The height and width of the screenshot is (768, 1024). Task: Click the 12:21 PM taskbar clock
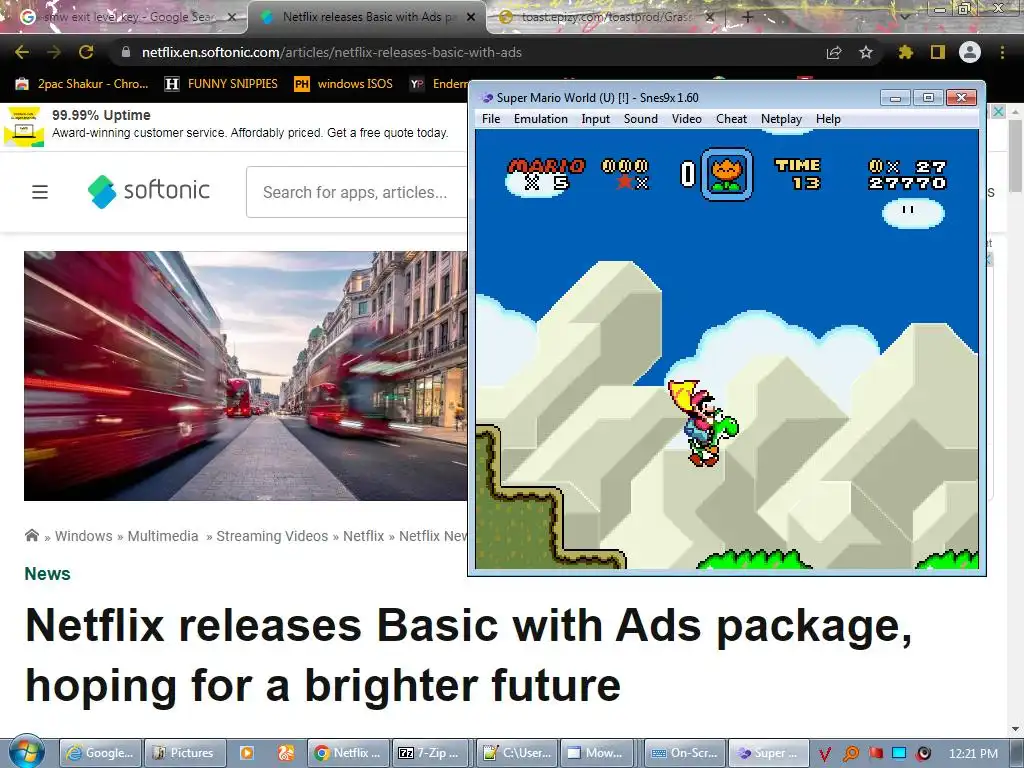(x=974, y=754)
